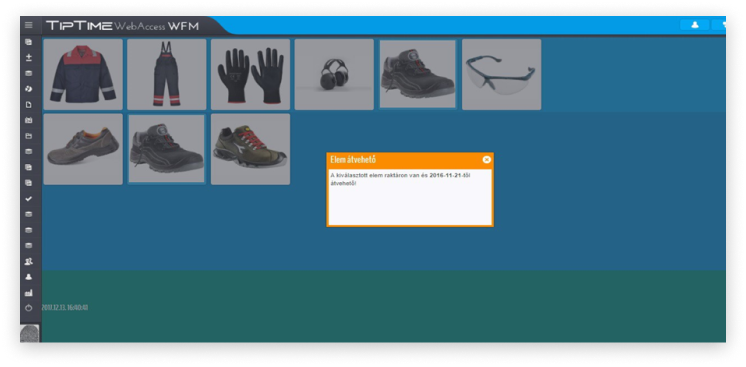746x367 pixels.
Task: Click the power logout icon
Action: click(x=29, y=308)
